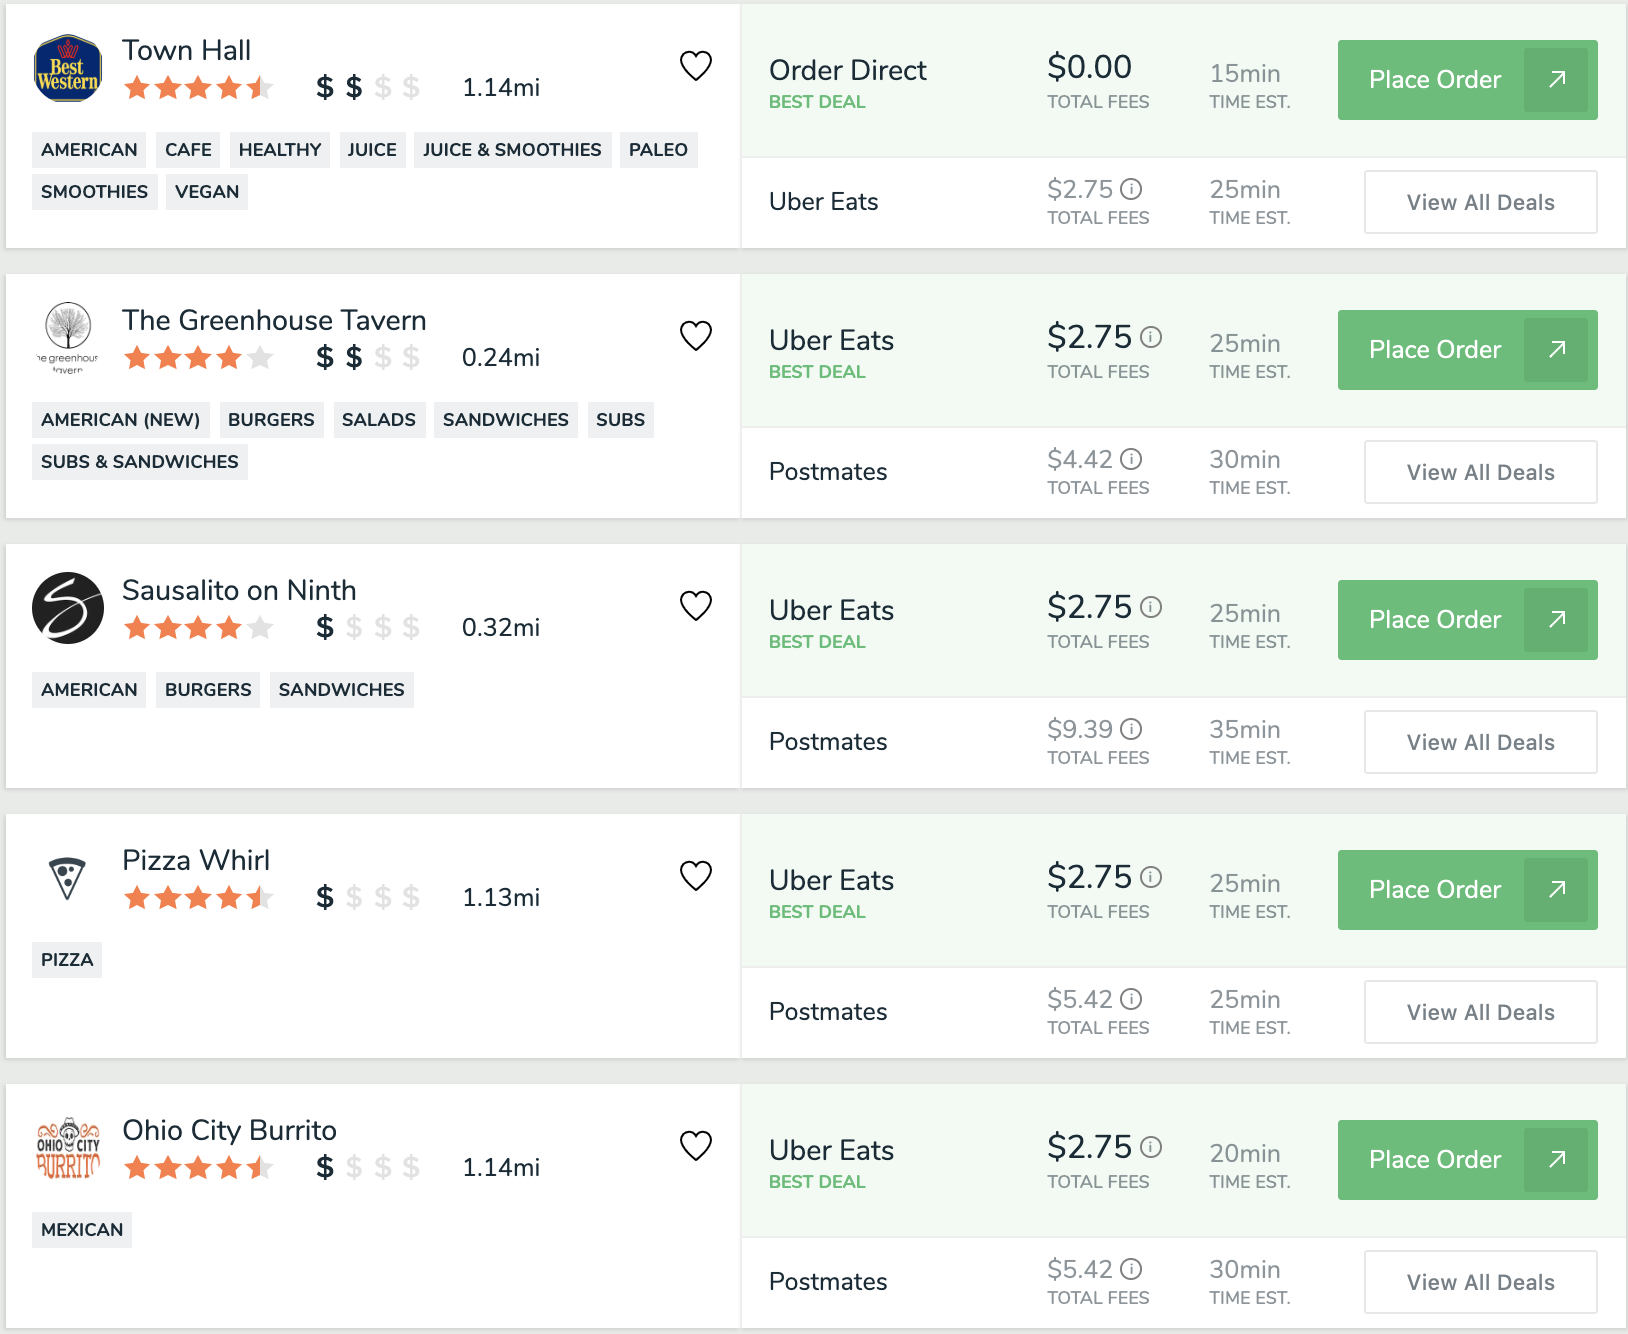Favorite The Greenhouse Tavern with the heart

click(696, 336)
